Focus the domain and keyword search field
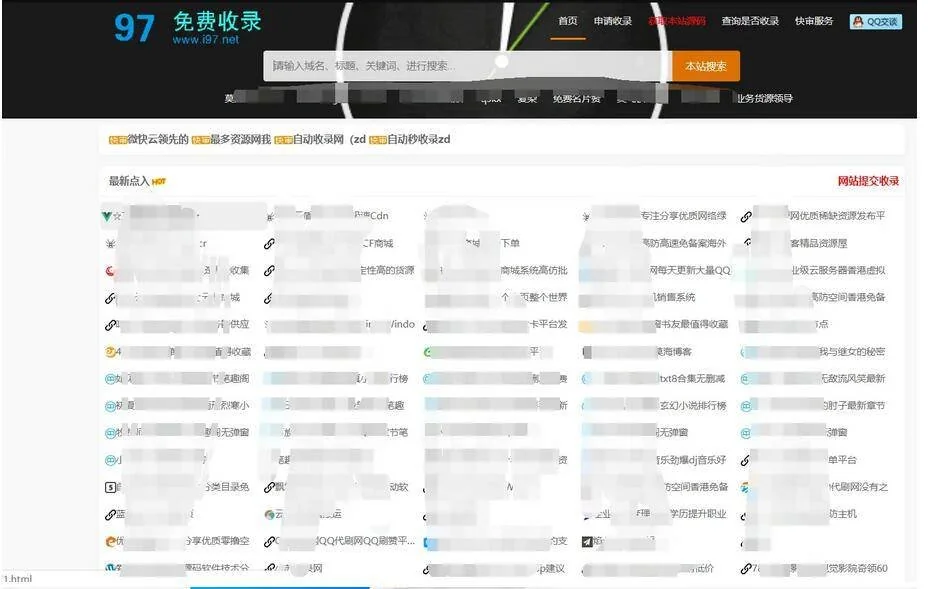The height and width of the screenshot is (589, 930). (x=465, y=66)
